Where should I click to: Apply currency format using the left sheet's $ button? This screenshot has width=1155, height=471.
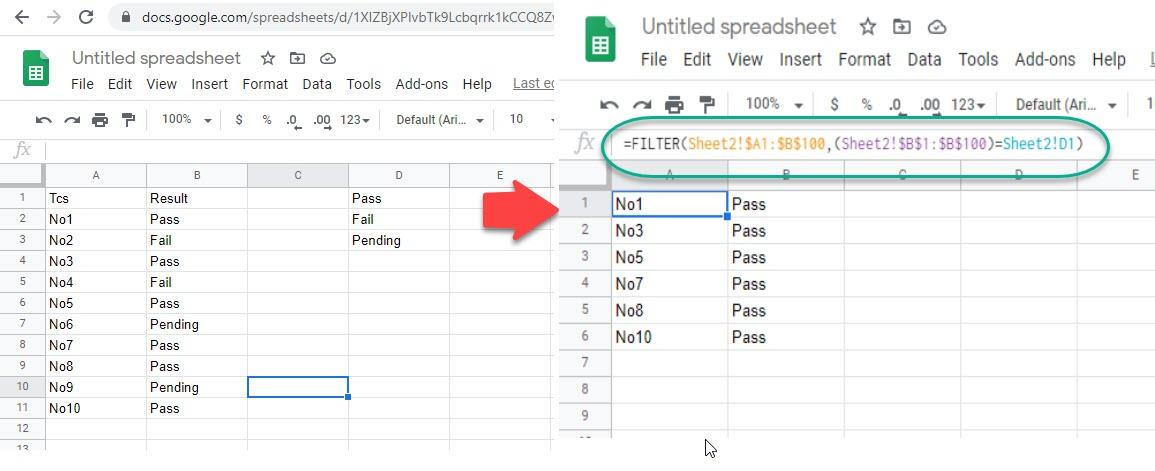point(239,120)
